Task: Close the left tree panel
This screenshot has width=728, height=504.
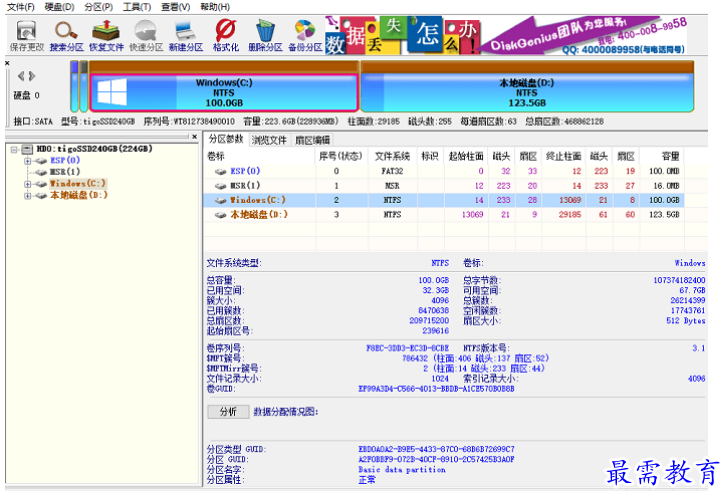Action: pos(195,136)
